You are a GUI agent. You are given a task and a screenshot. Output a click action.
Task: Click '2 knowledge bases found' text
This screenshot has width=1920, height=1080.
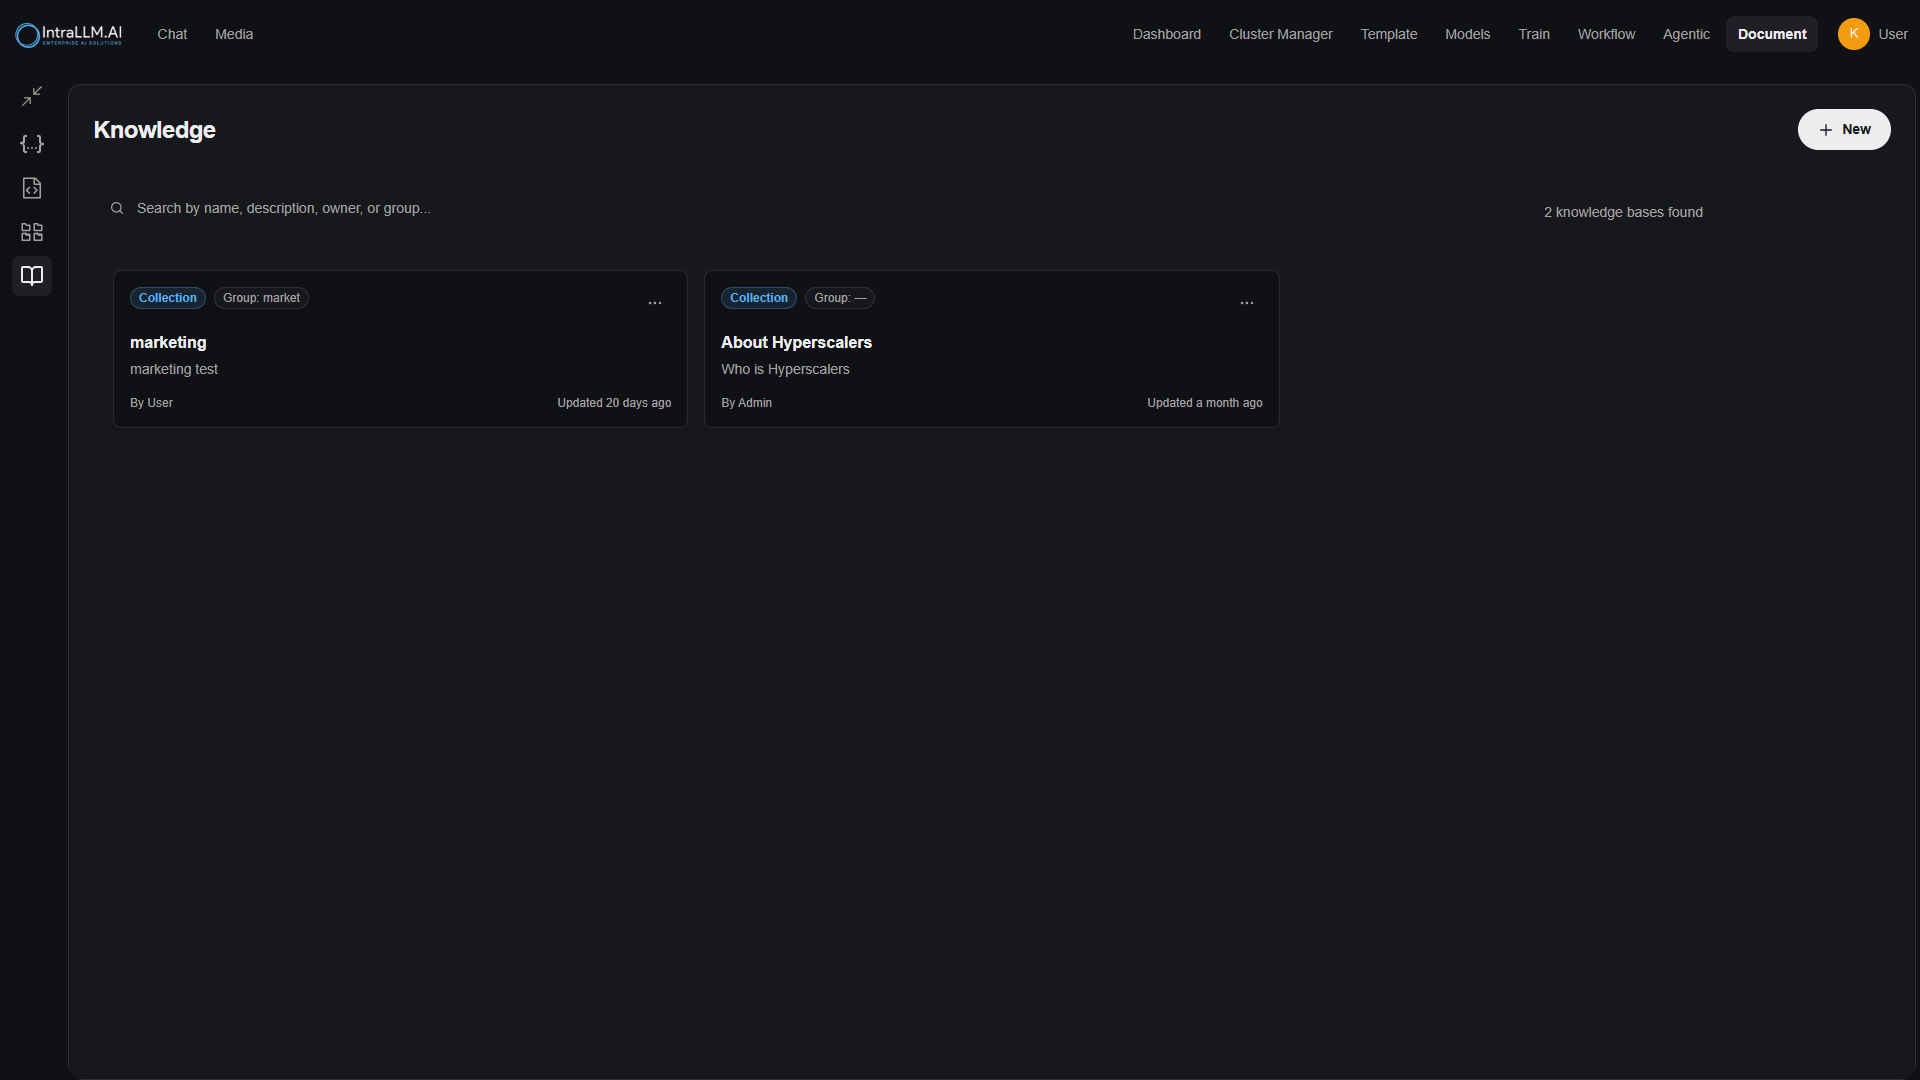point(1623,212)
